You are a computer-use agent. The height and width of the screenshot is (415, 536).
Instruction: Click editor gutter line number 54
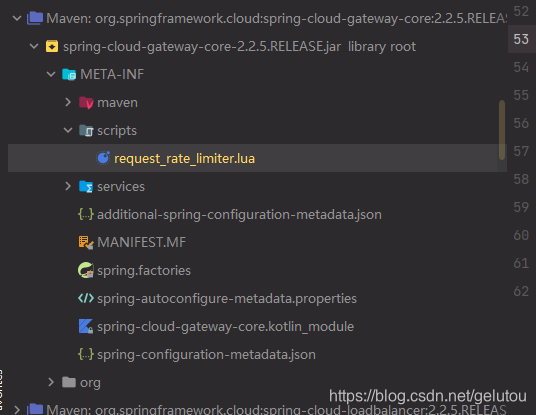(x=521, y=67)
